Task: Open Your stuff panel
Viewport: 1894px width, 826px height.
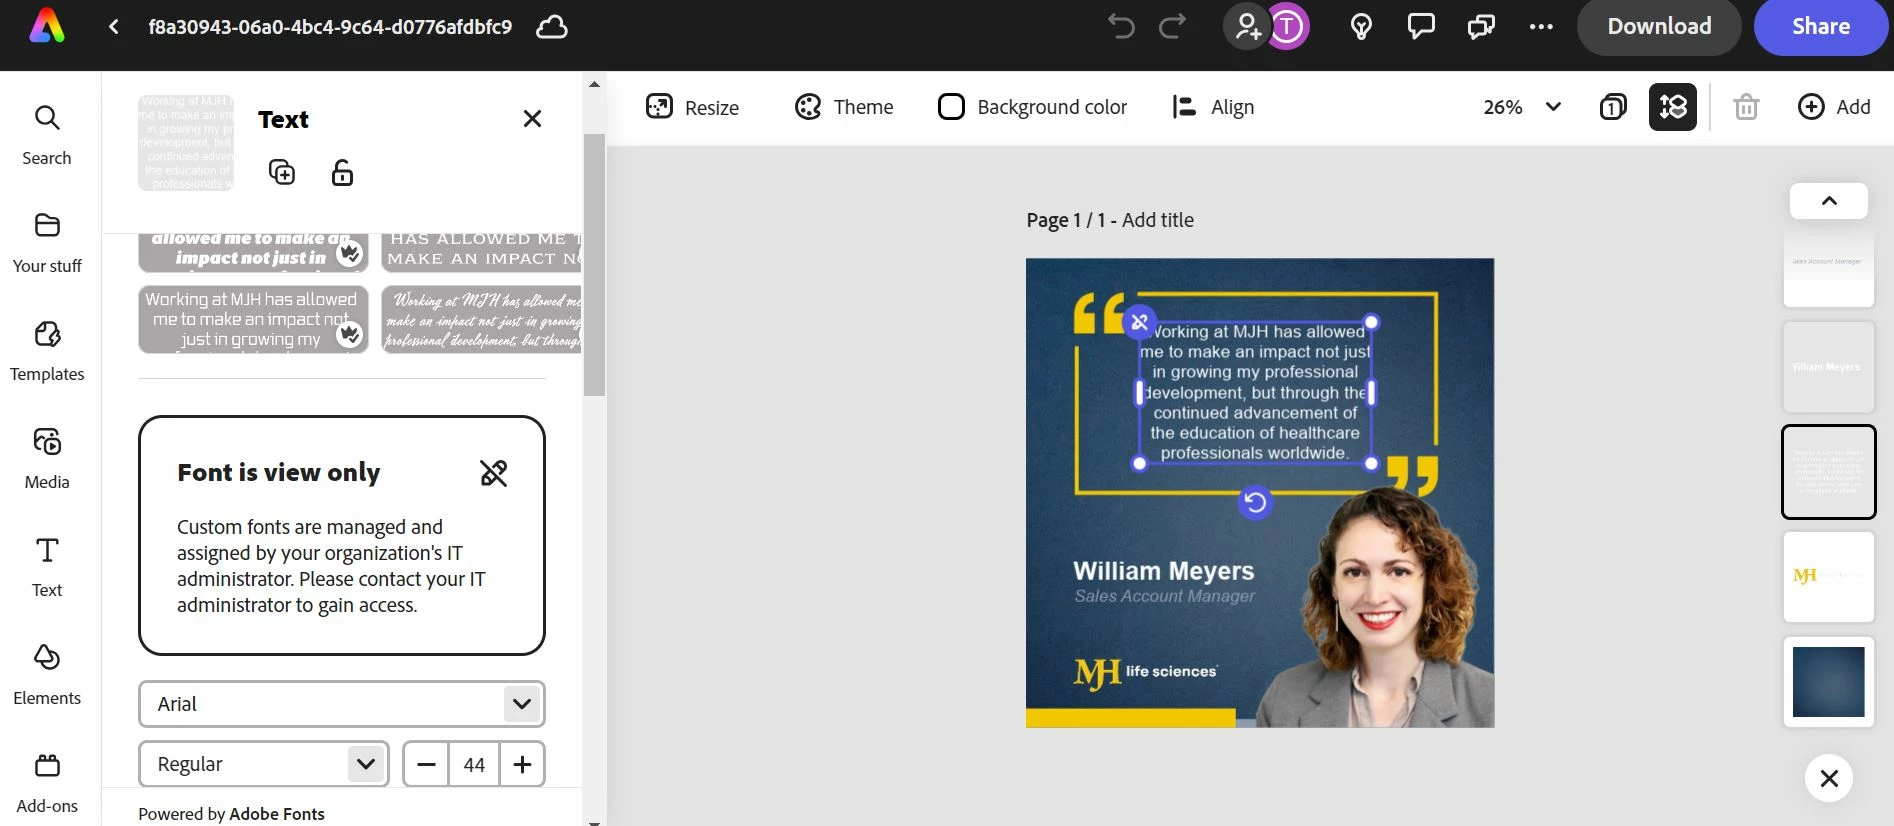Action: coord(47,243)
